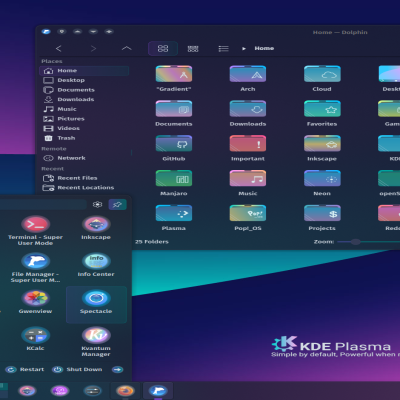The height and width of the screenshot is (400, 400).
Task: Switch Dolphin to icons view mode
Action: pos(163,49)
